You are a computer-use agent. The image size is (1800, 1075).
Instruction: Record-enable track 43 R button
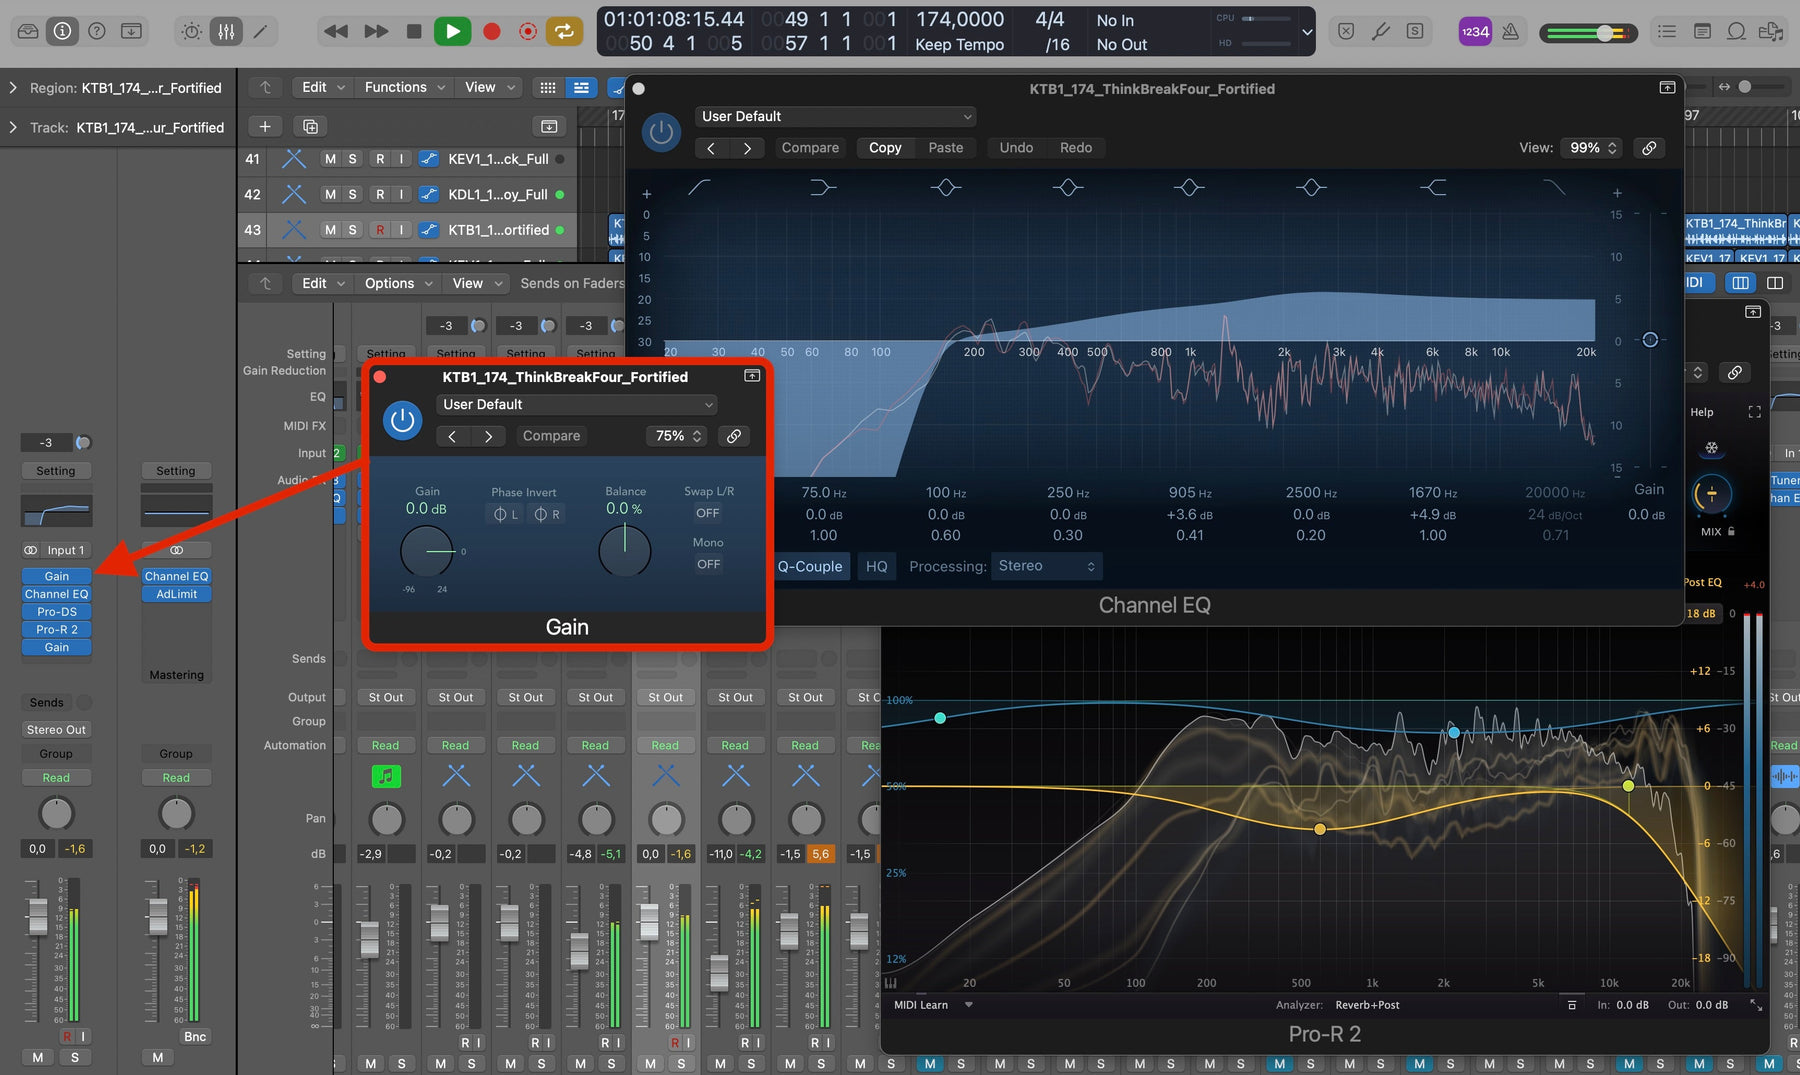coord(380,230)
